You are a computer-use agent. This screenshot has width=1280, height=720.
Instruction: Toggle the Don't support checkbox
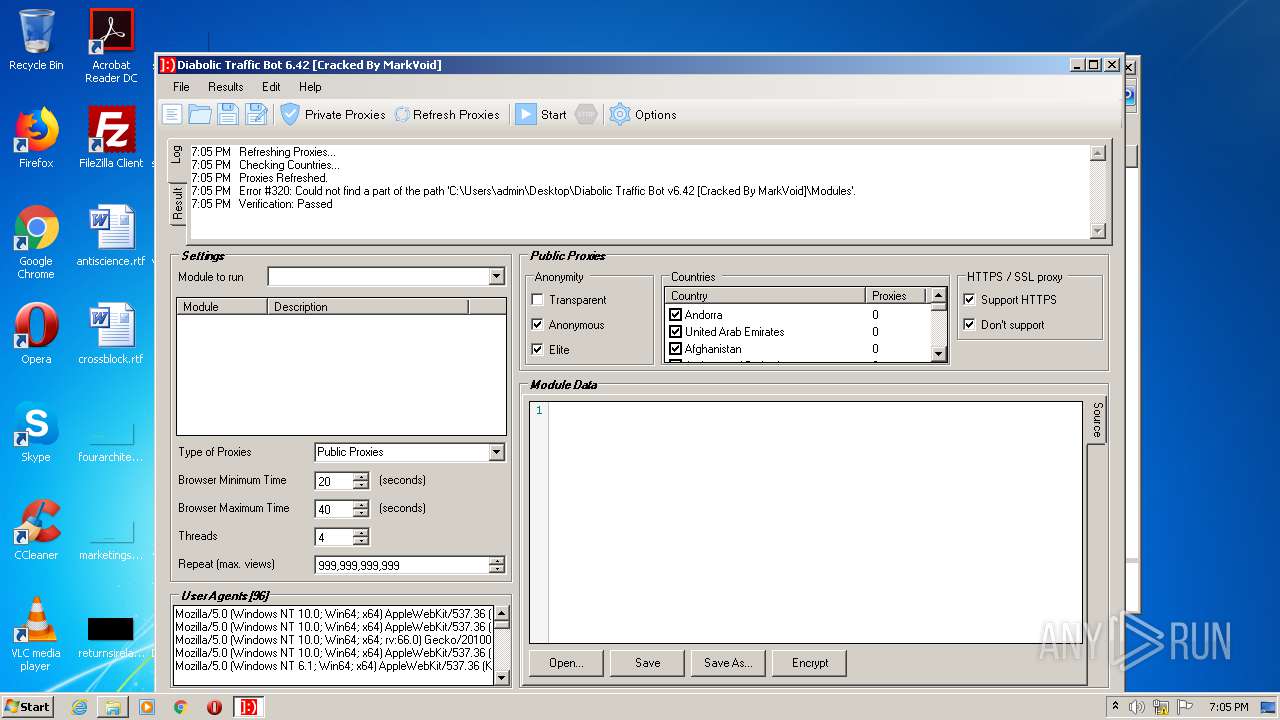tap(969, 325)
